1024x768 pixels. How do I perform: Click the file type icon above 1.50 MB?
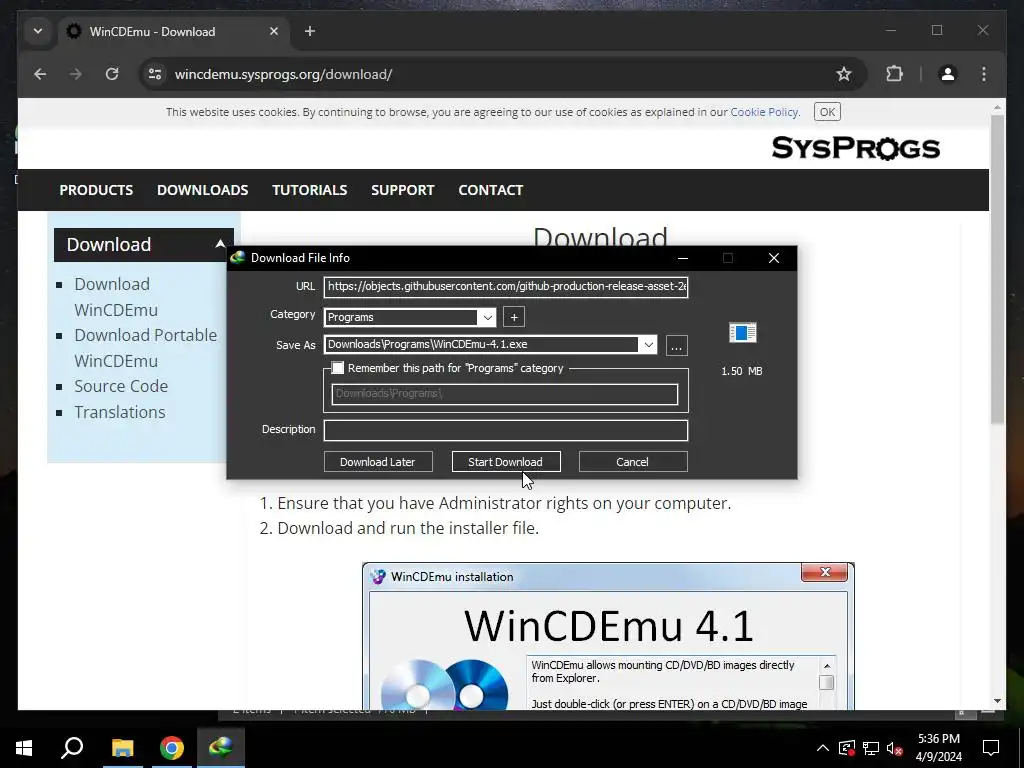click(743, 333)
